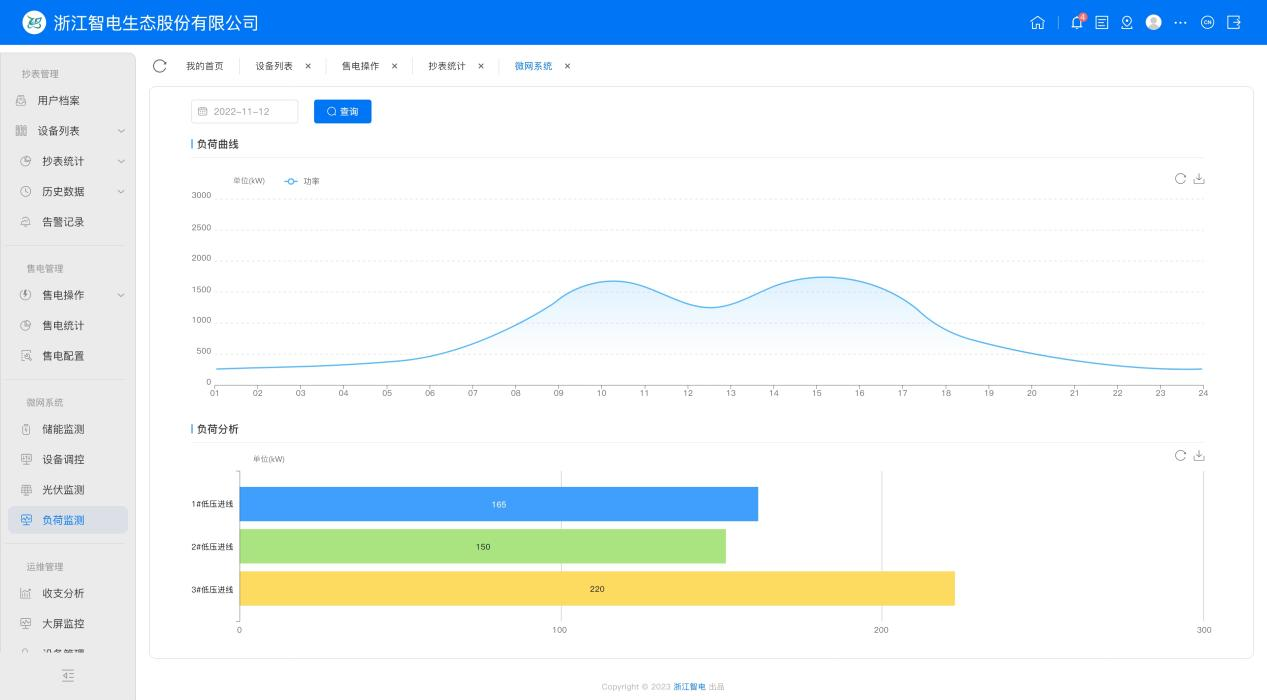The width and height of the screenshot is (1267, 700).
Task: Click the yellow 3#低压进线 bar
Action: click(x=597, y=589)
